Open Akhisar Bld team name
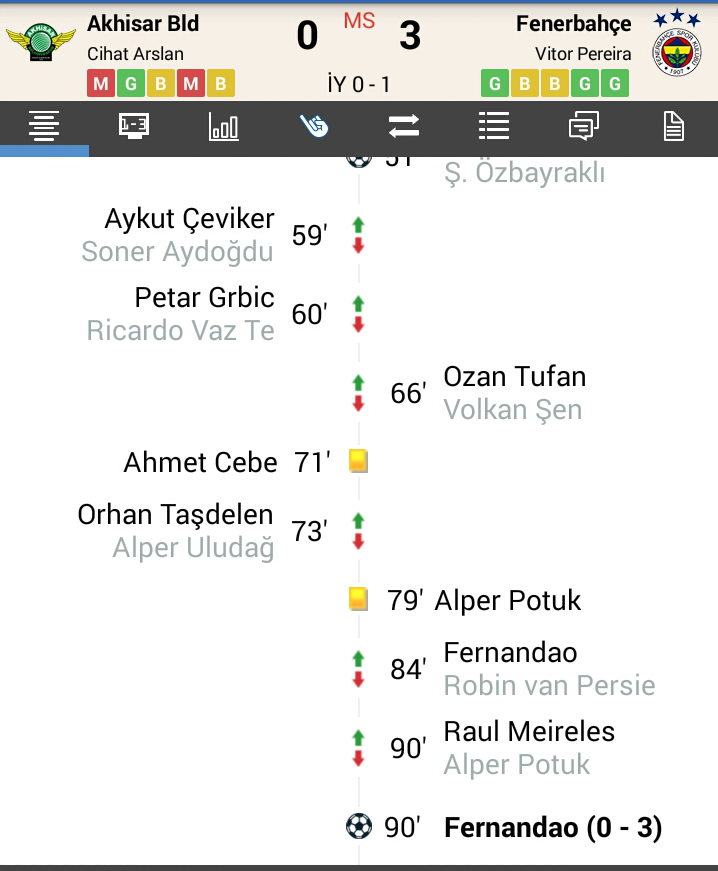The height and width of the screenshot is (871, 718). click(143, 23)
